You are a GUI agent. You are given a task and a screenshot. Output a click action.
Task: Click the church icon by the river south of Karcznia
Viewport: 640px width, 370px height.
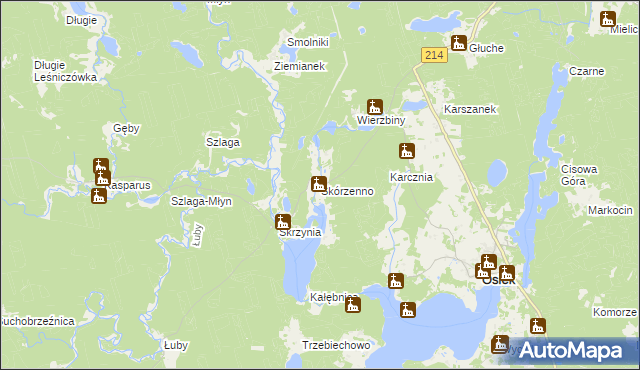(396, 281)
